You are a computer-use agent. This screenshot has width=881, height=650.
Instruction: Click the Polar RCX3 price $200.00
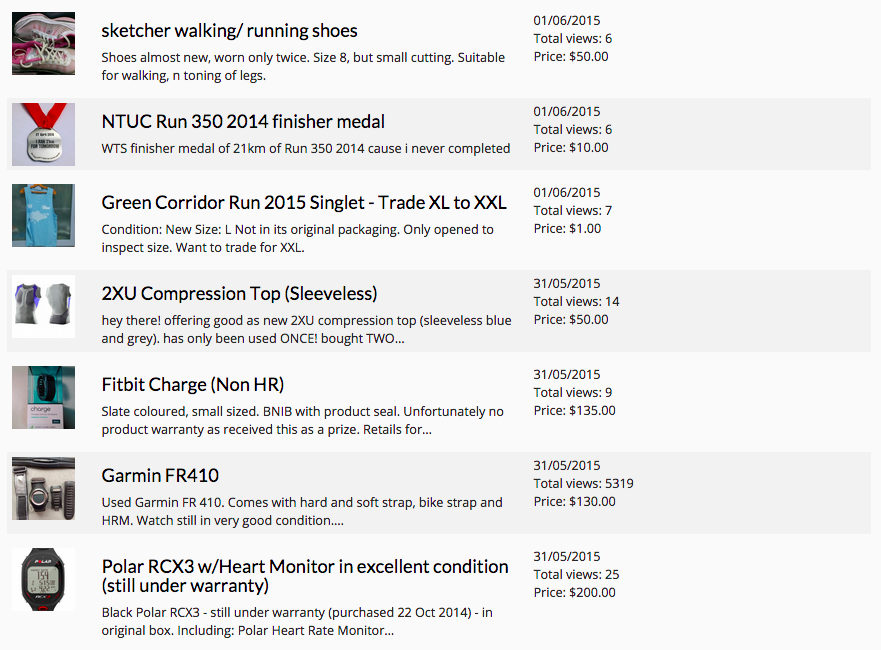point(574,593)
